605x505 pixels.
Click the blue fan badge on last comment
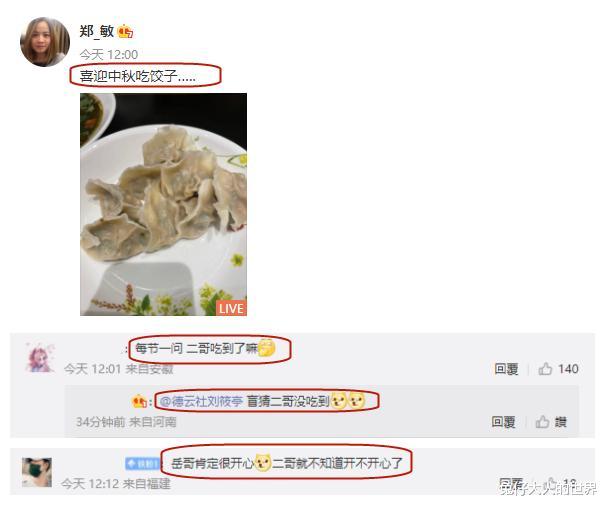[x=142, y=463]
